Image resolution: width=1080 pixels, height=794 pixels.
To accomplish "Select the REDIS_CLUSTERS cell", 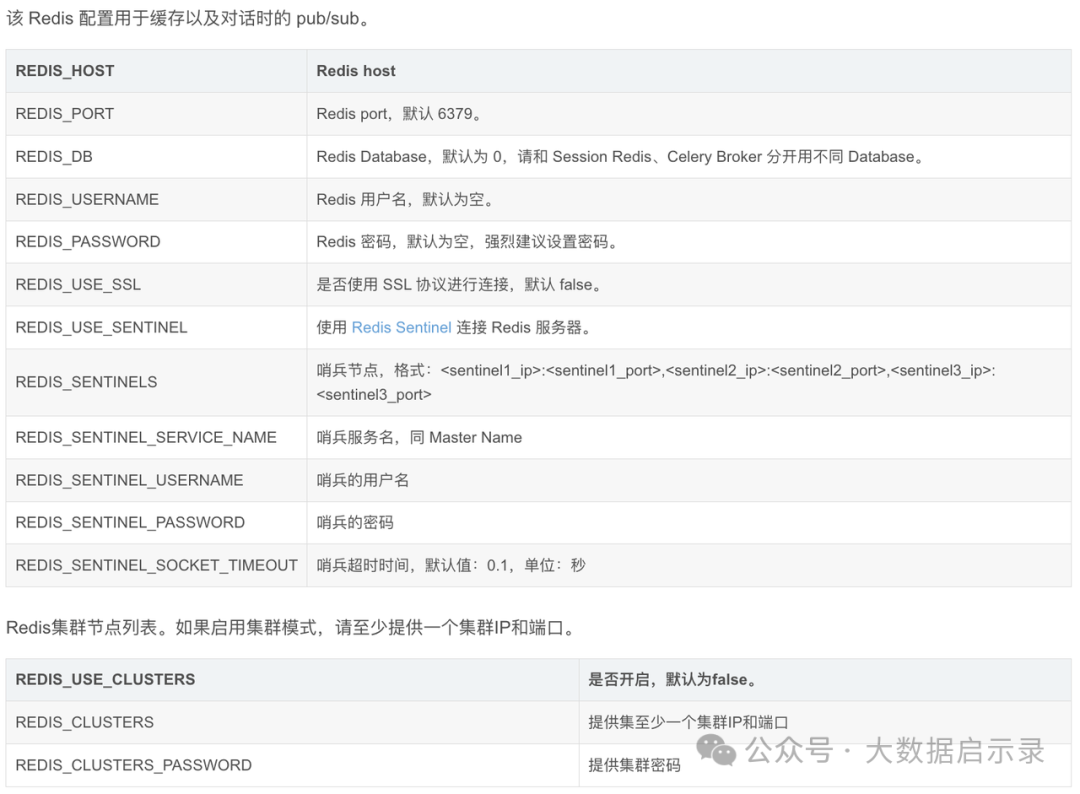I will tap(293, 722).
